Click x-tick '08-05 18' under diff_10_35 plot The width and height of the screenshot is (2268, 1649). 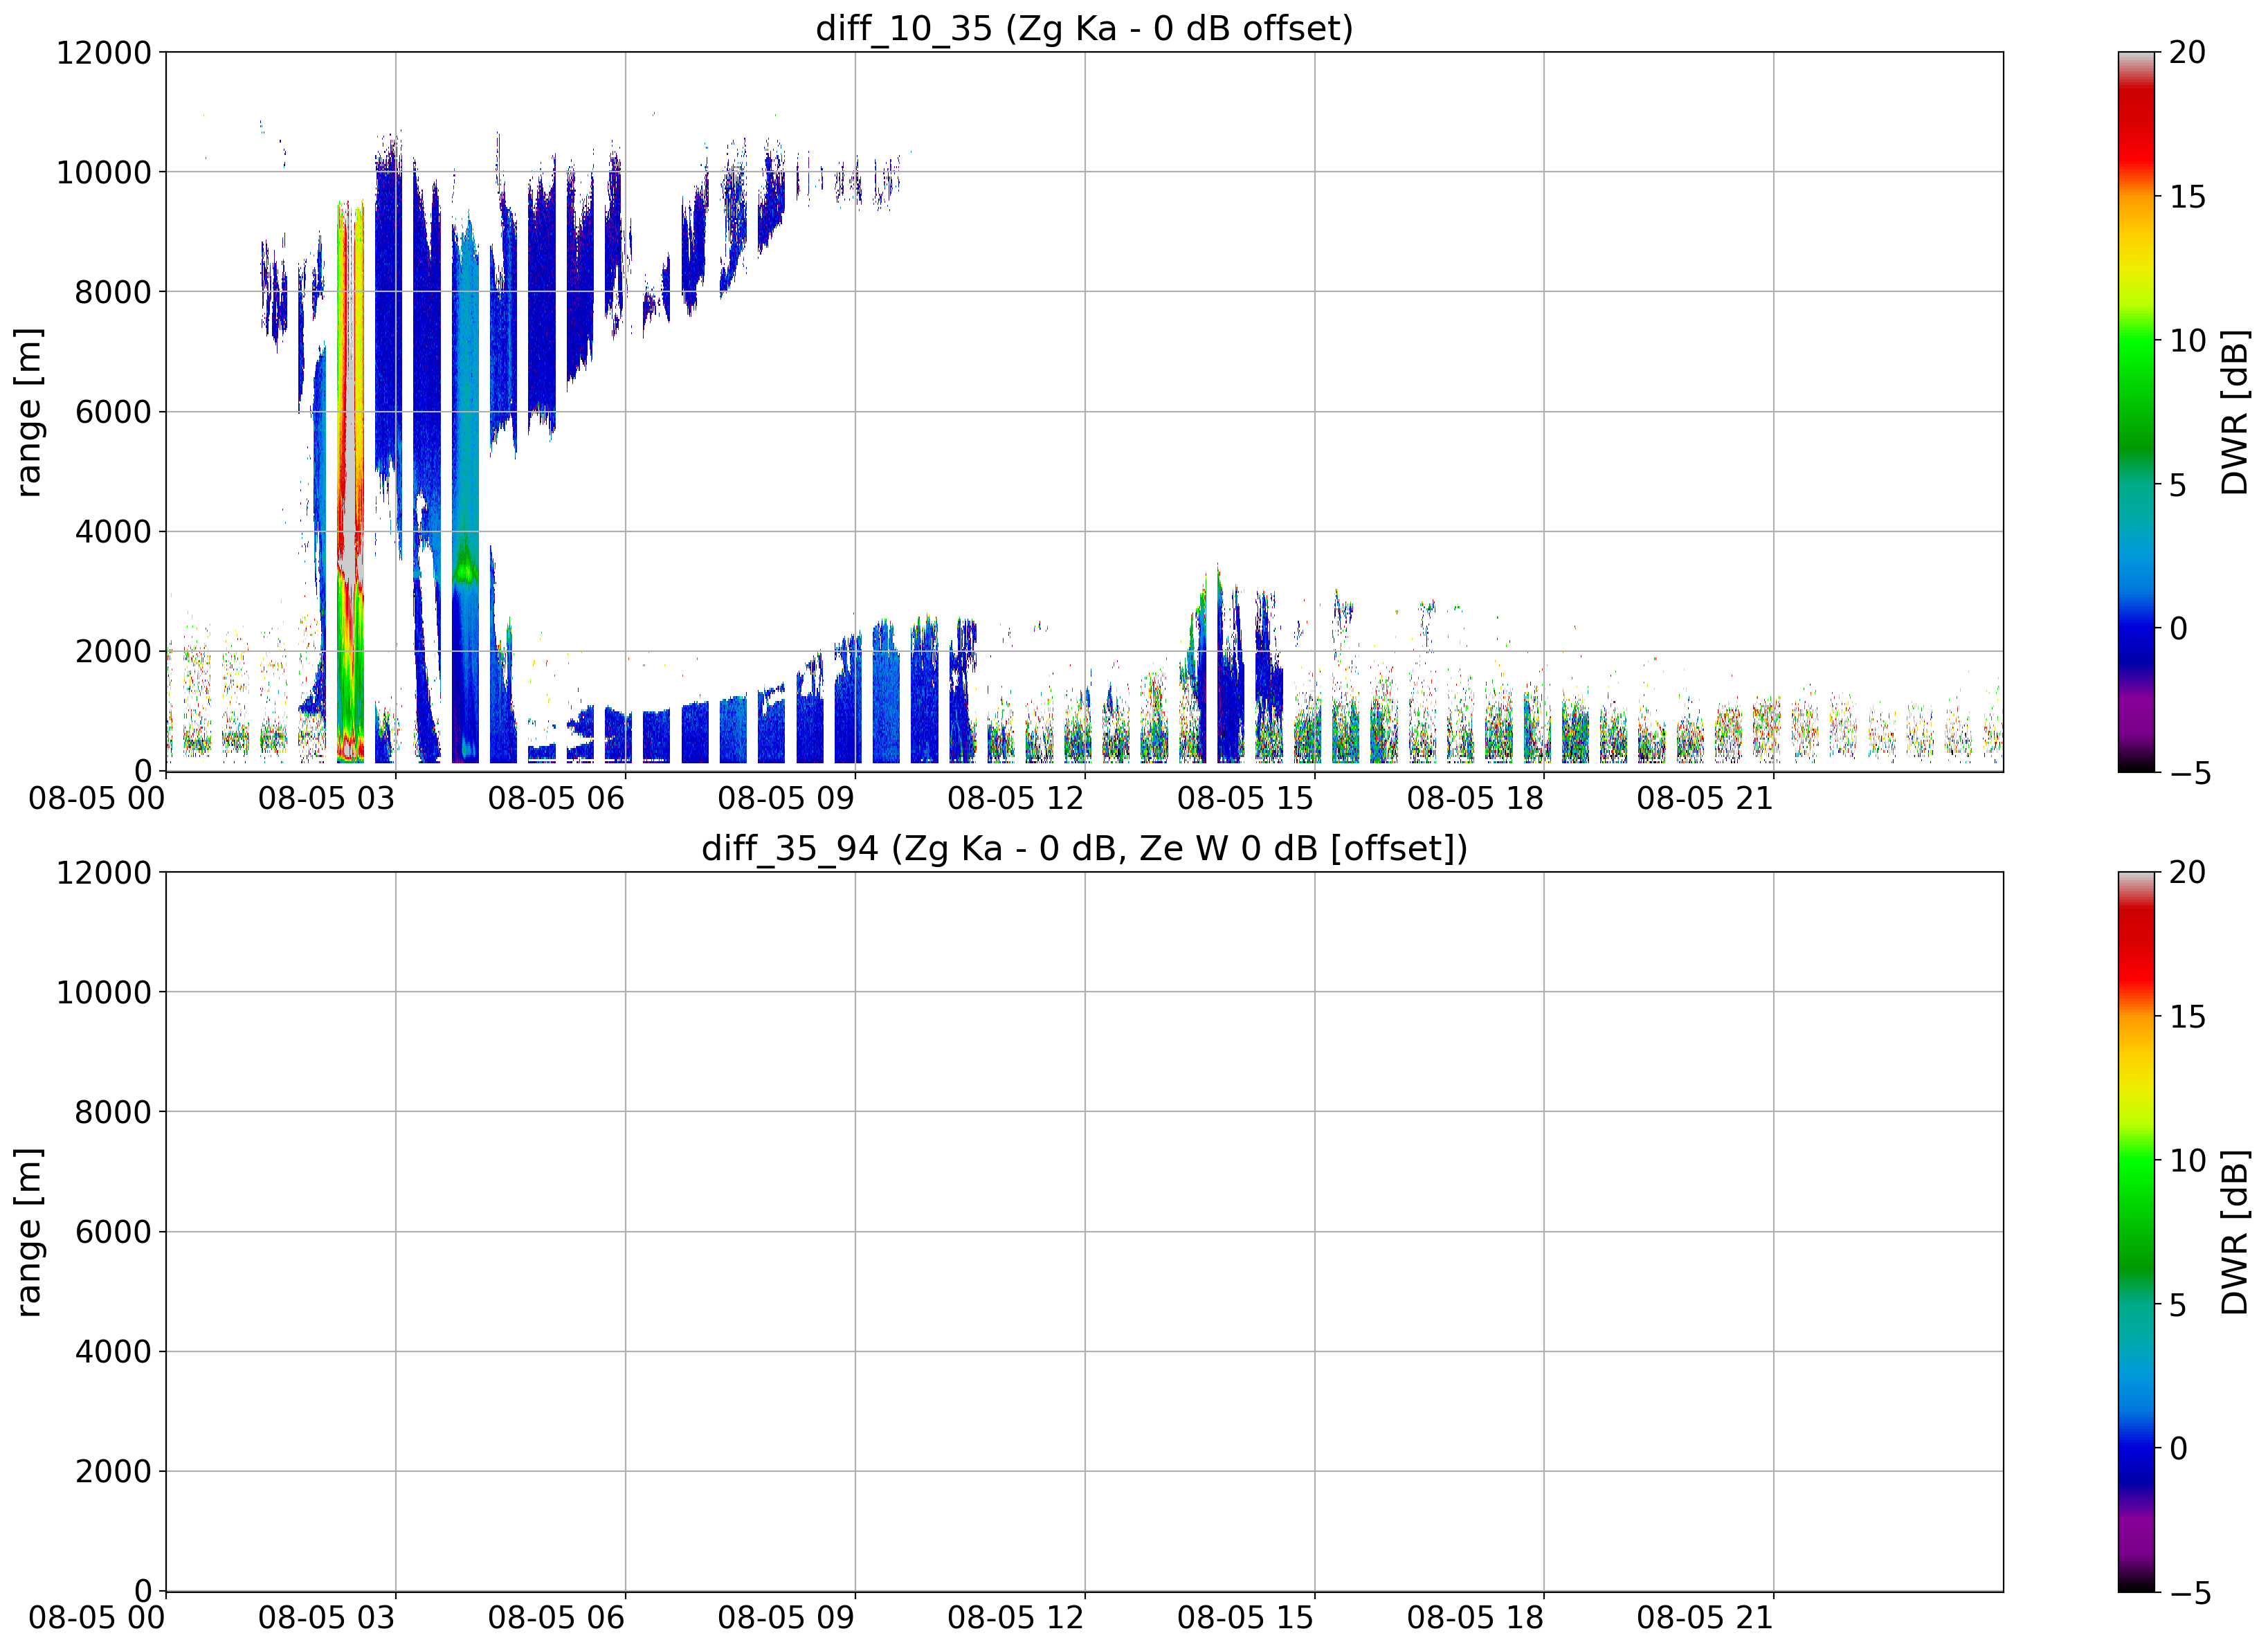(1476, 798)
